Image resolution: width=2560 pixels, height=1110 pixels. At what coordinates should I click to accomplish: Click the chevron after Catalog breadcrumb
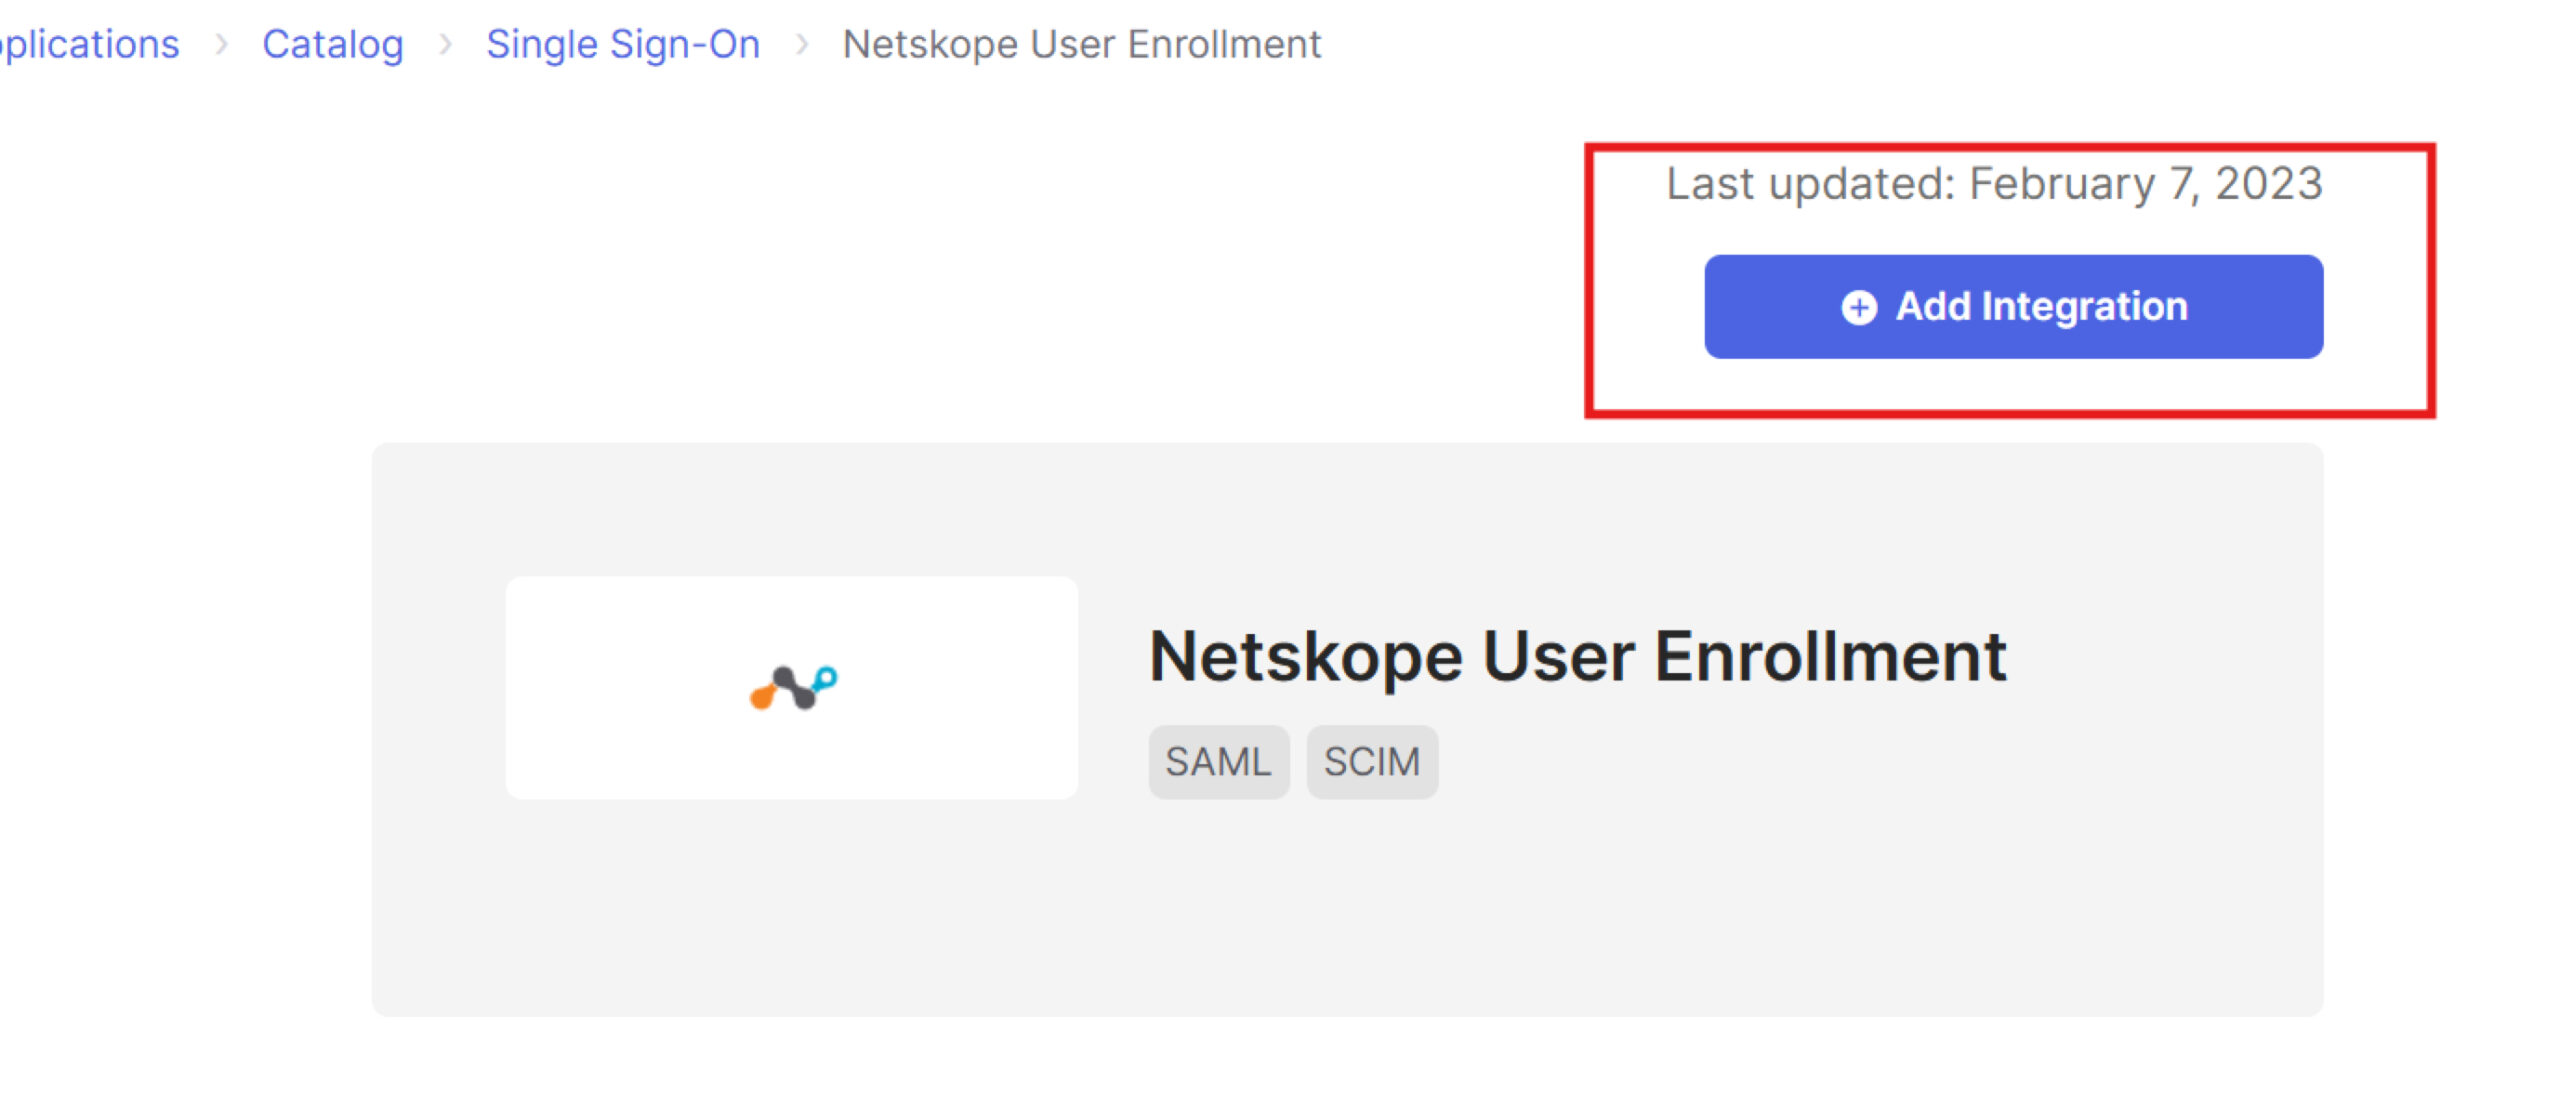[446, 44]
